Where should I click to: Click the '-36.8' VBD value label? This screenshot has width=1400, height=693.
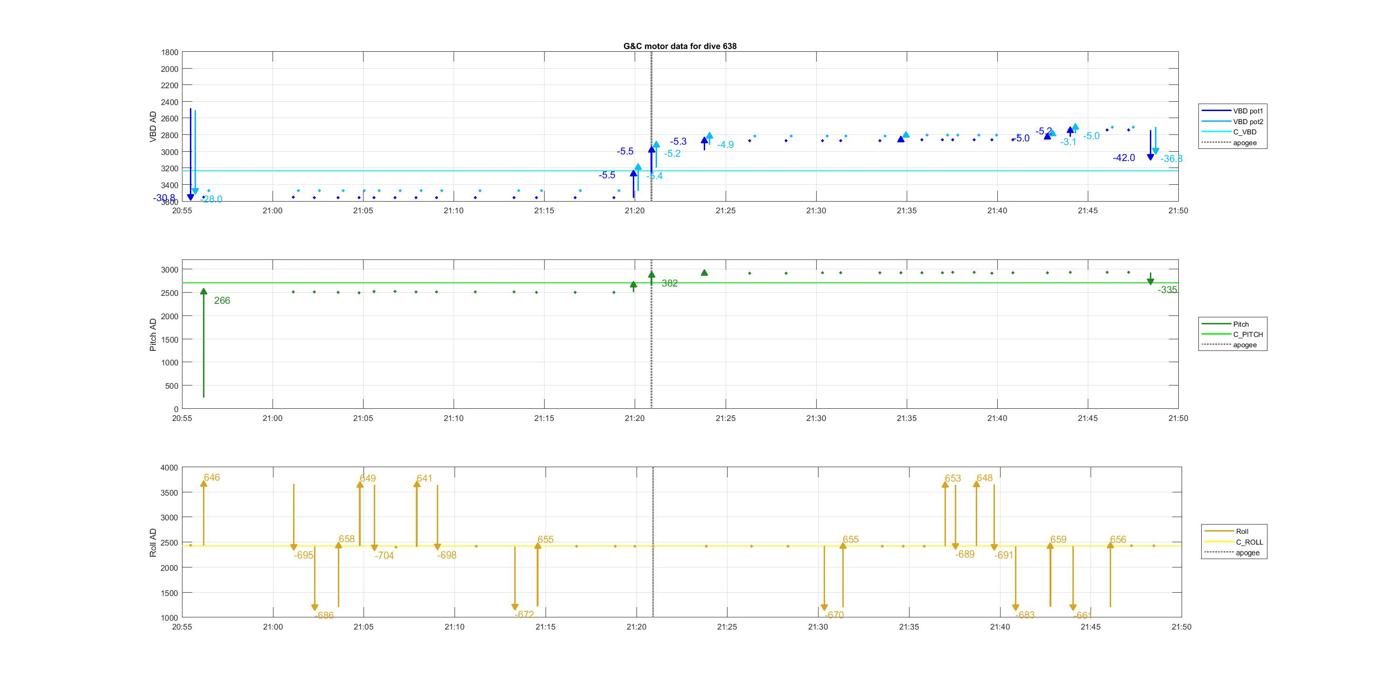click(1171, 159)
